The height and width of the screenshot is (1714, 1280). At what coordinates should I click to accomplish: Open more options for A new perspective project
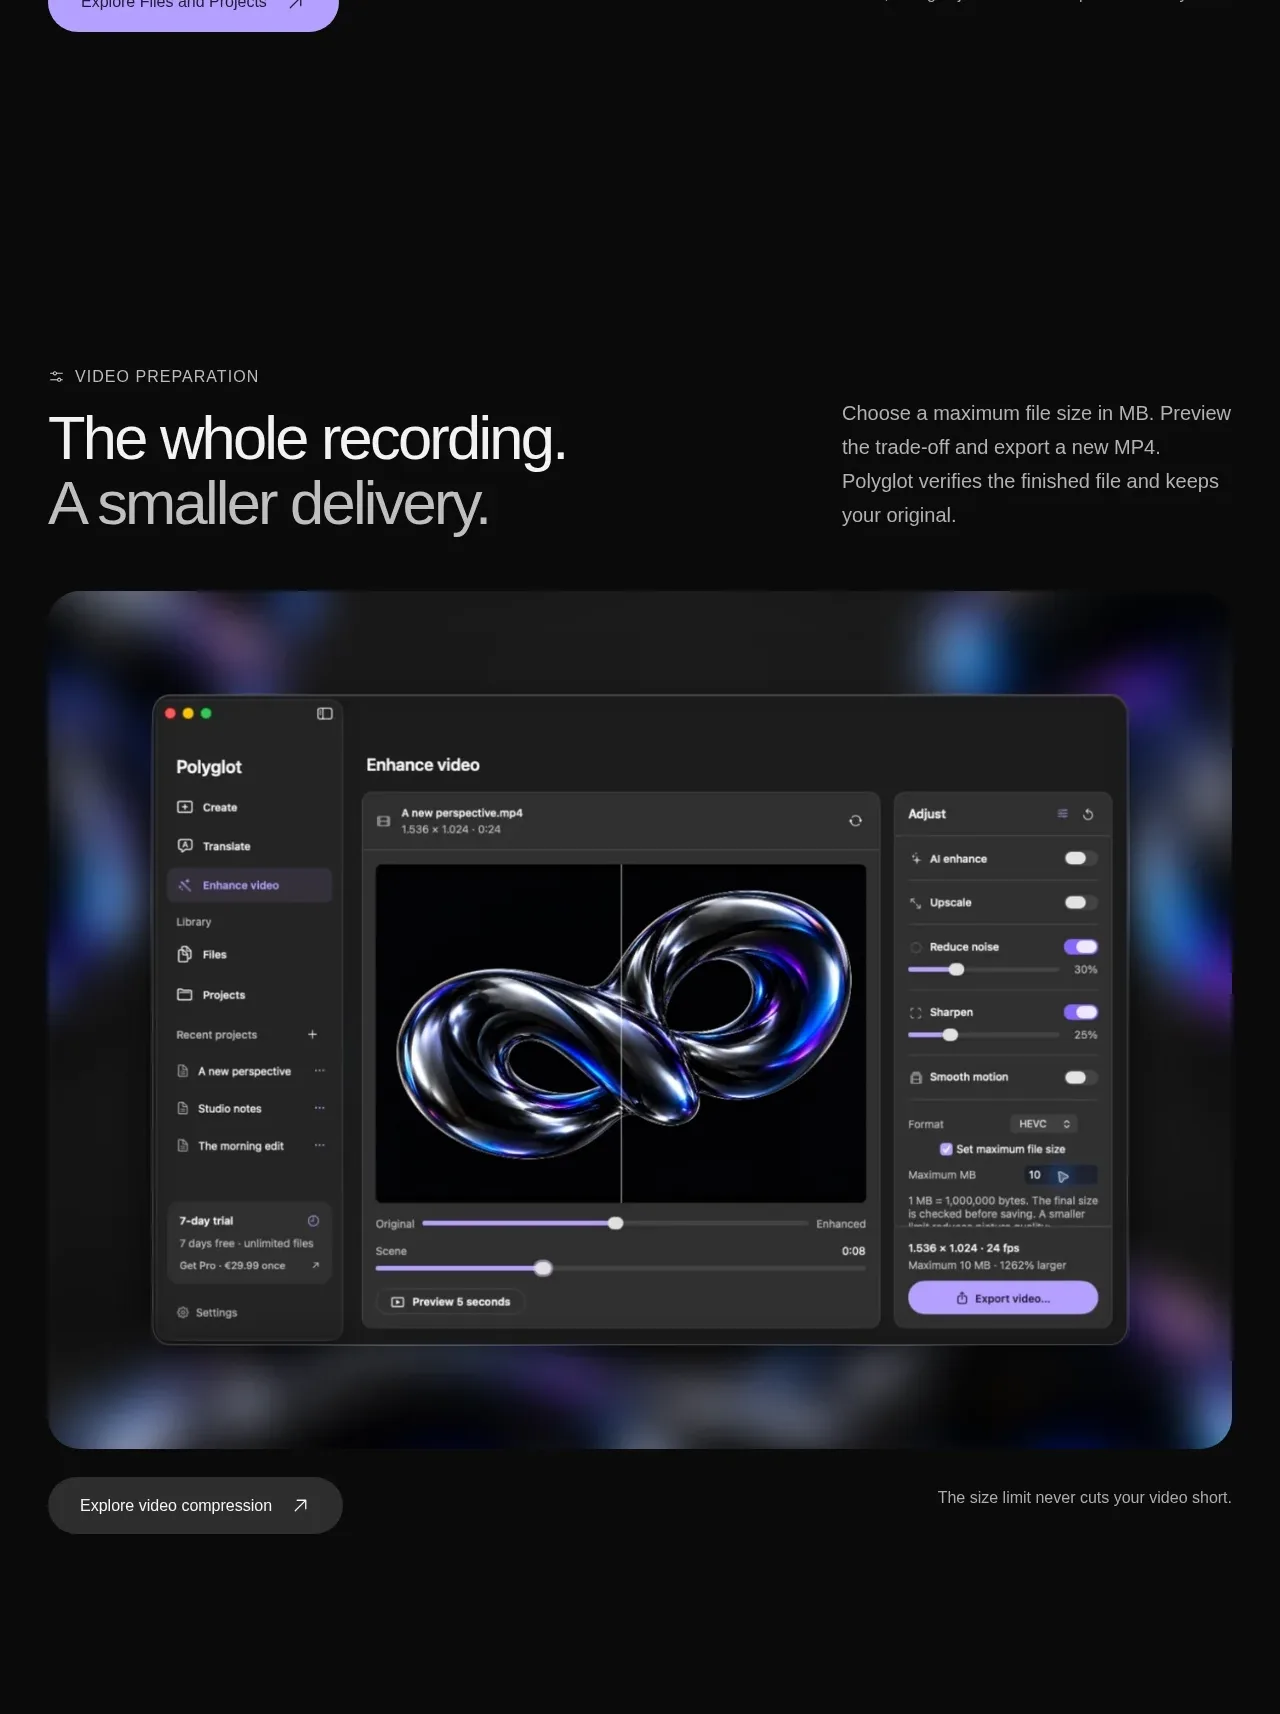tap(320, 1071)
